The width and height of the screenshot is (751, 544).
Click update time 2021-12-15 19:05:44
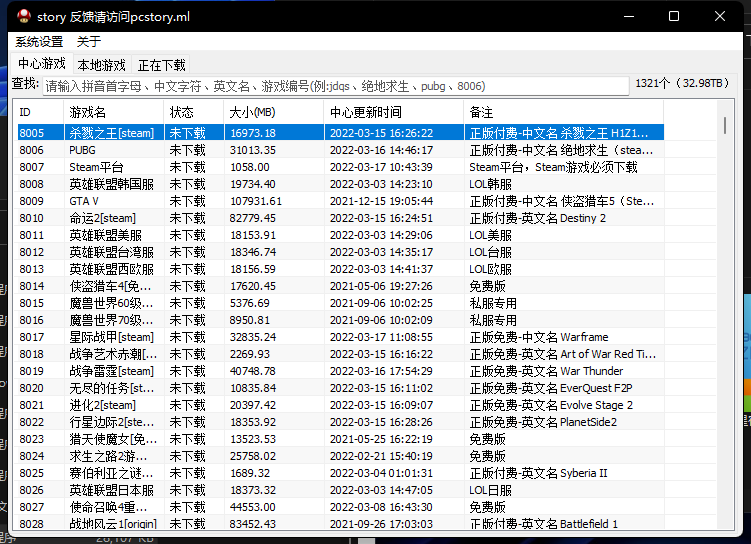[381, 201]
